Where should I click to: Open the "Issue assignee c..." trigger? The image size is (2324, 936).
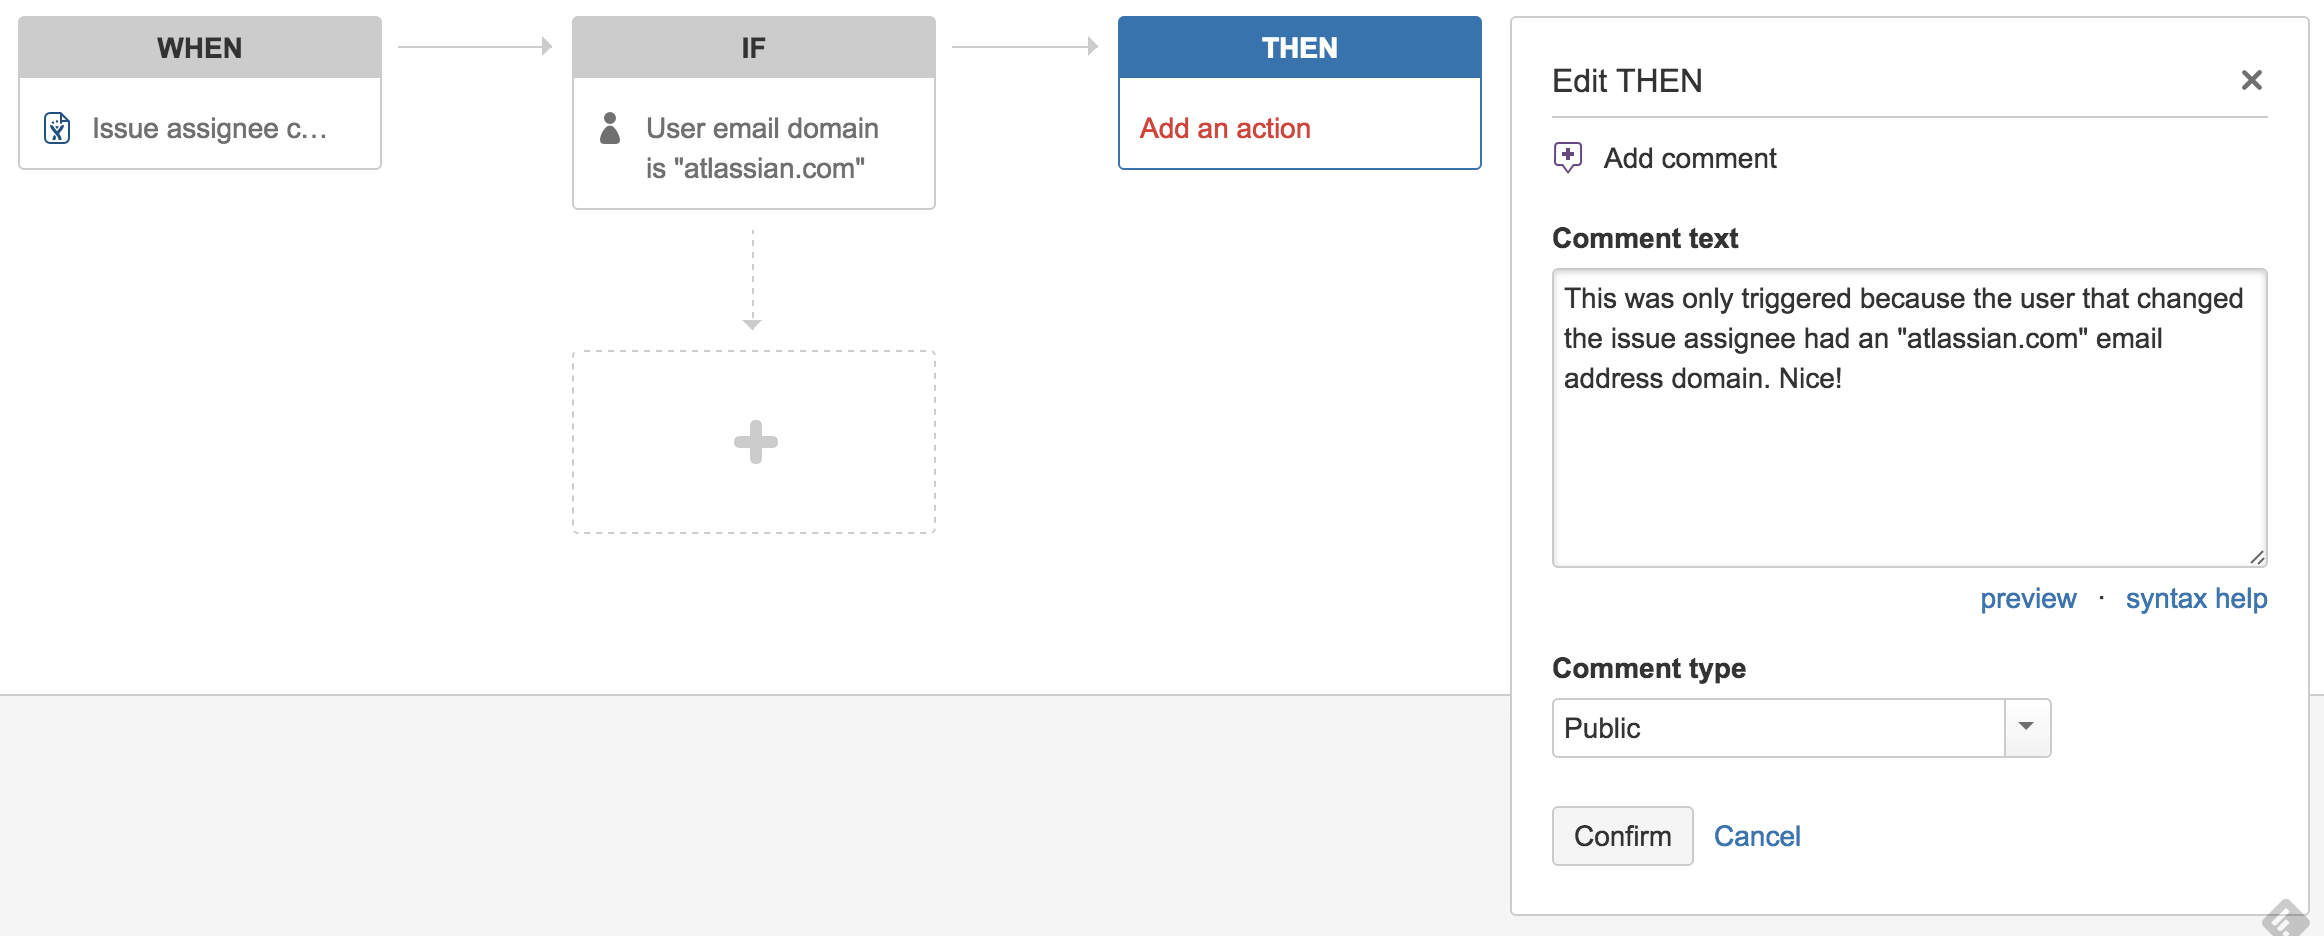[210, 128]
